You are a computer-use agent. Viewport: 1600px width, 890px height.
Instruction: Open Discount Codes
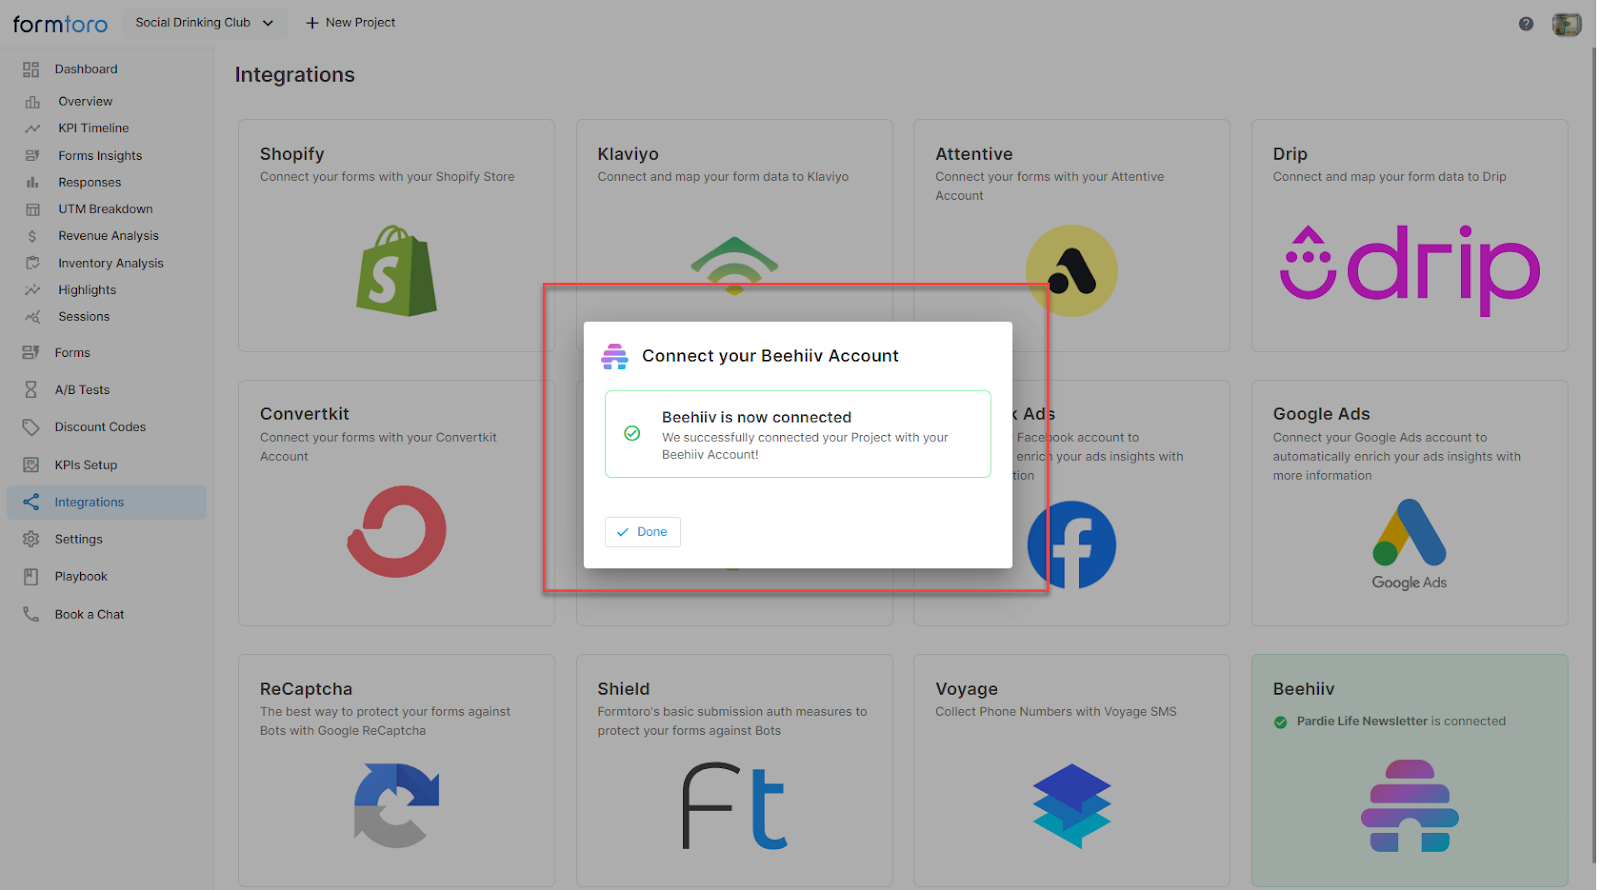(x=100, y=427)
